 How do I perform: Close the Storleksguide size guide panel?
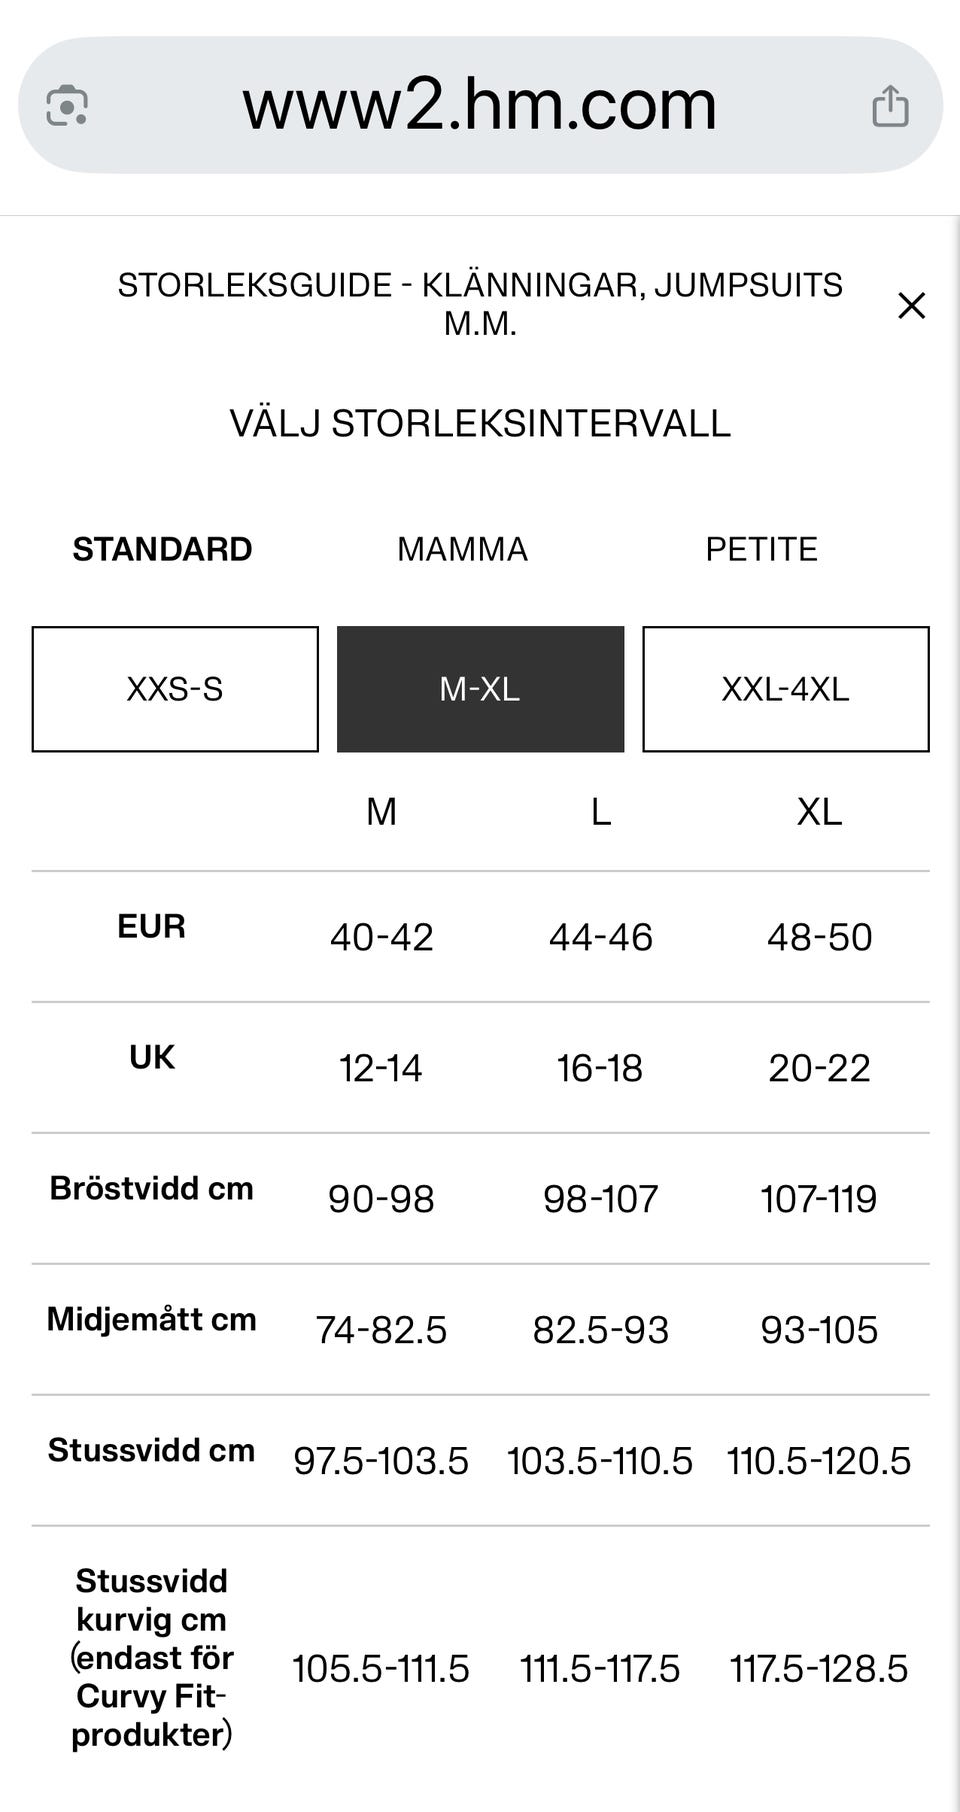click(911, 305)
